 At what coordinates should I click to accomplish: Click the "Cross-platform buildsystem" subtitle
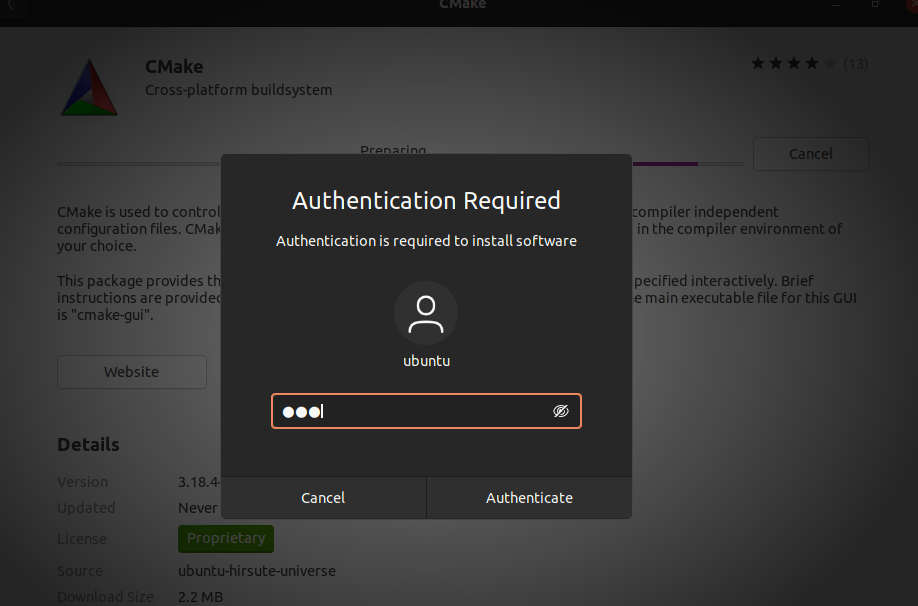click(239, 90)
